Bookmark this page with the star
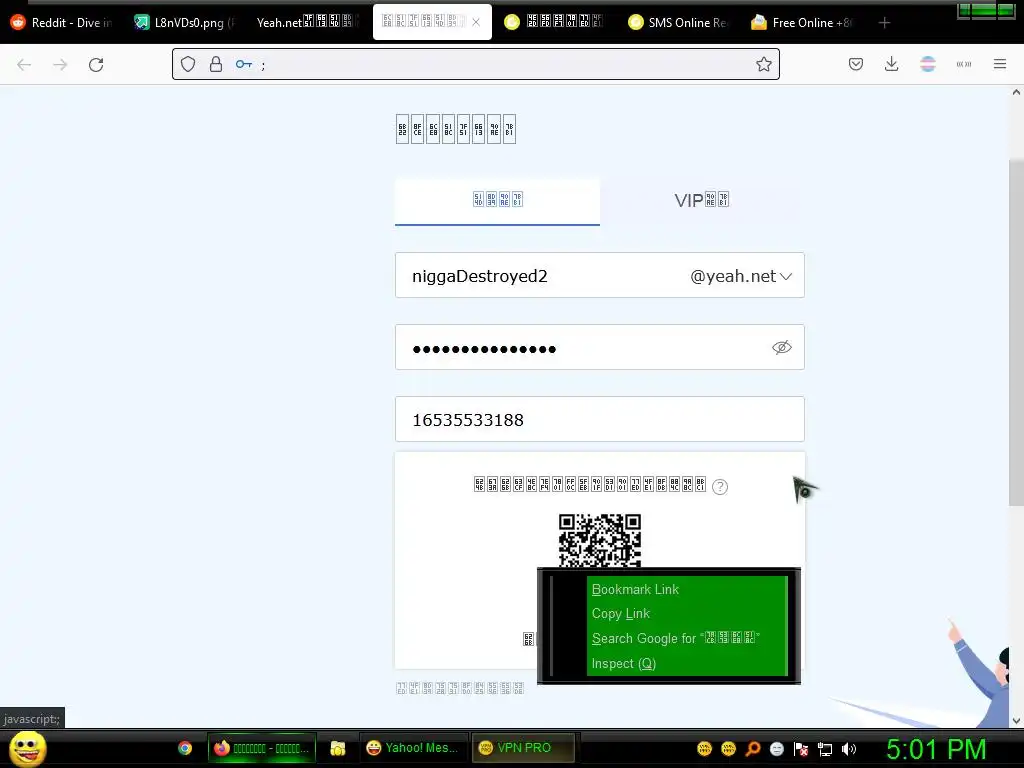The height and width of the screenshot is (768, 1024). (763, 64)
